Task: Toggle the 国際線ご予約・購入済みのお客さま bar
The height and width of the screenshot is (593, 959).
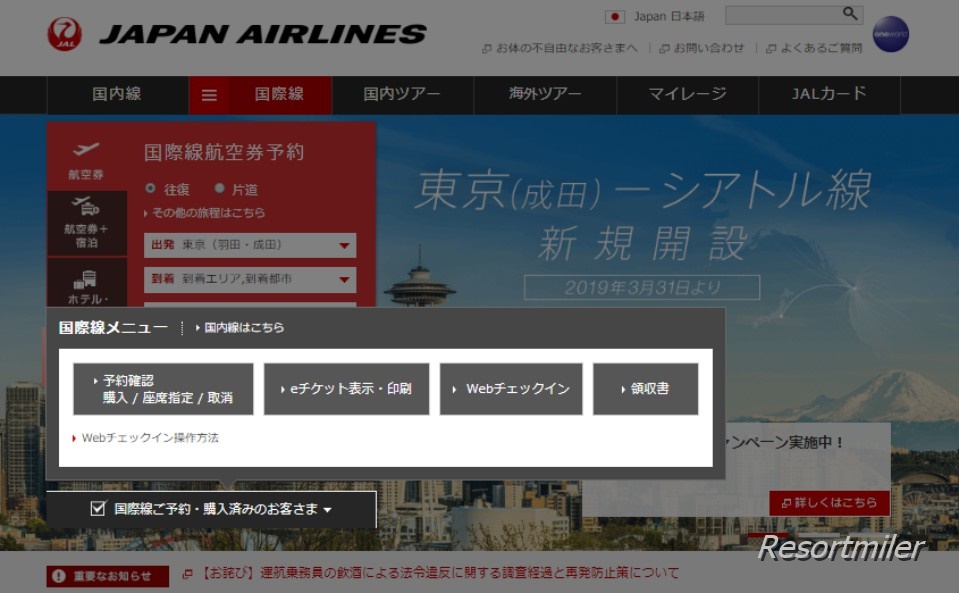Action: coord(211,509)
